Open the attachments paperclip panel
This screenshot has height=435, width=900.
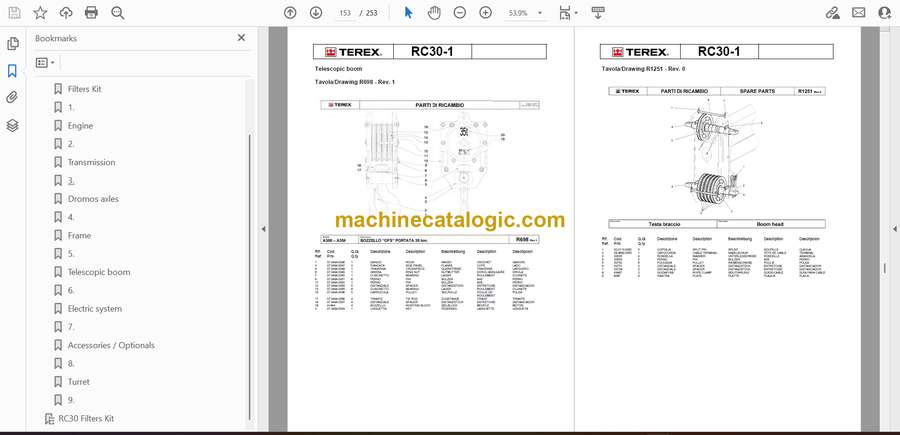click(x=12, y=98)
